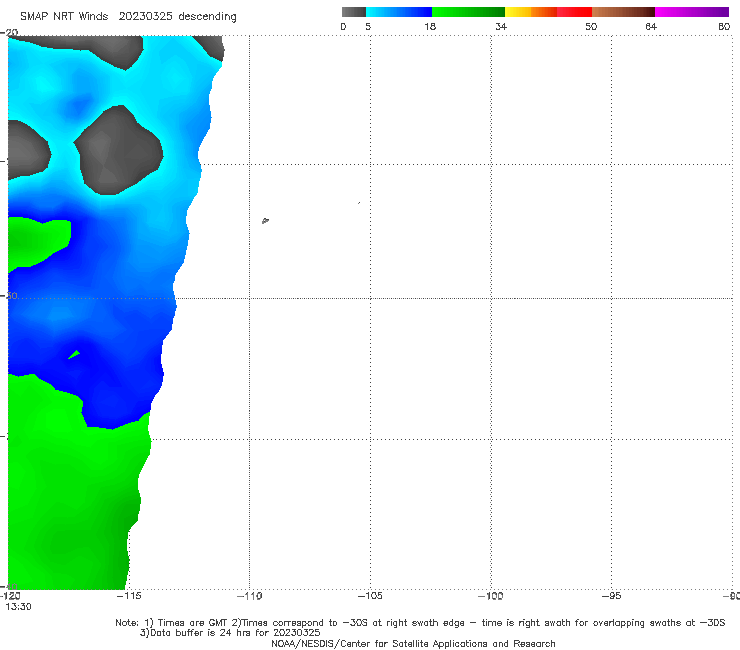Click the brown segment of the color bar
Screen dimensions: 740x650
tap(623, 12)
